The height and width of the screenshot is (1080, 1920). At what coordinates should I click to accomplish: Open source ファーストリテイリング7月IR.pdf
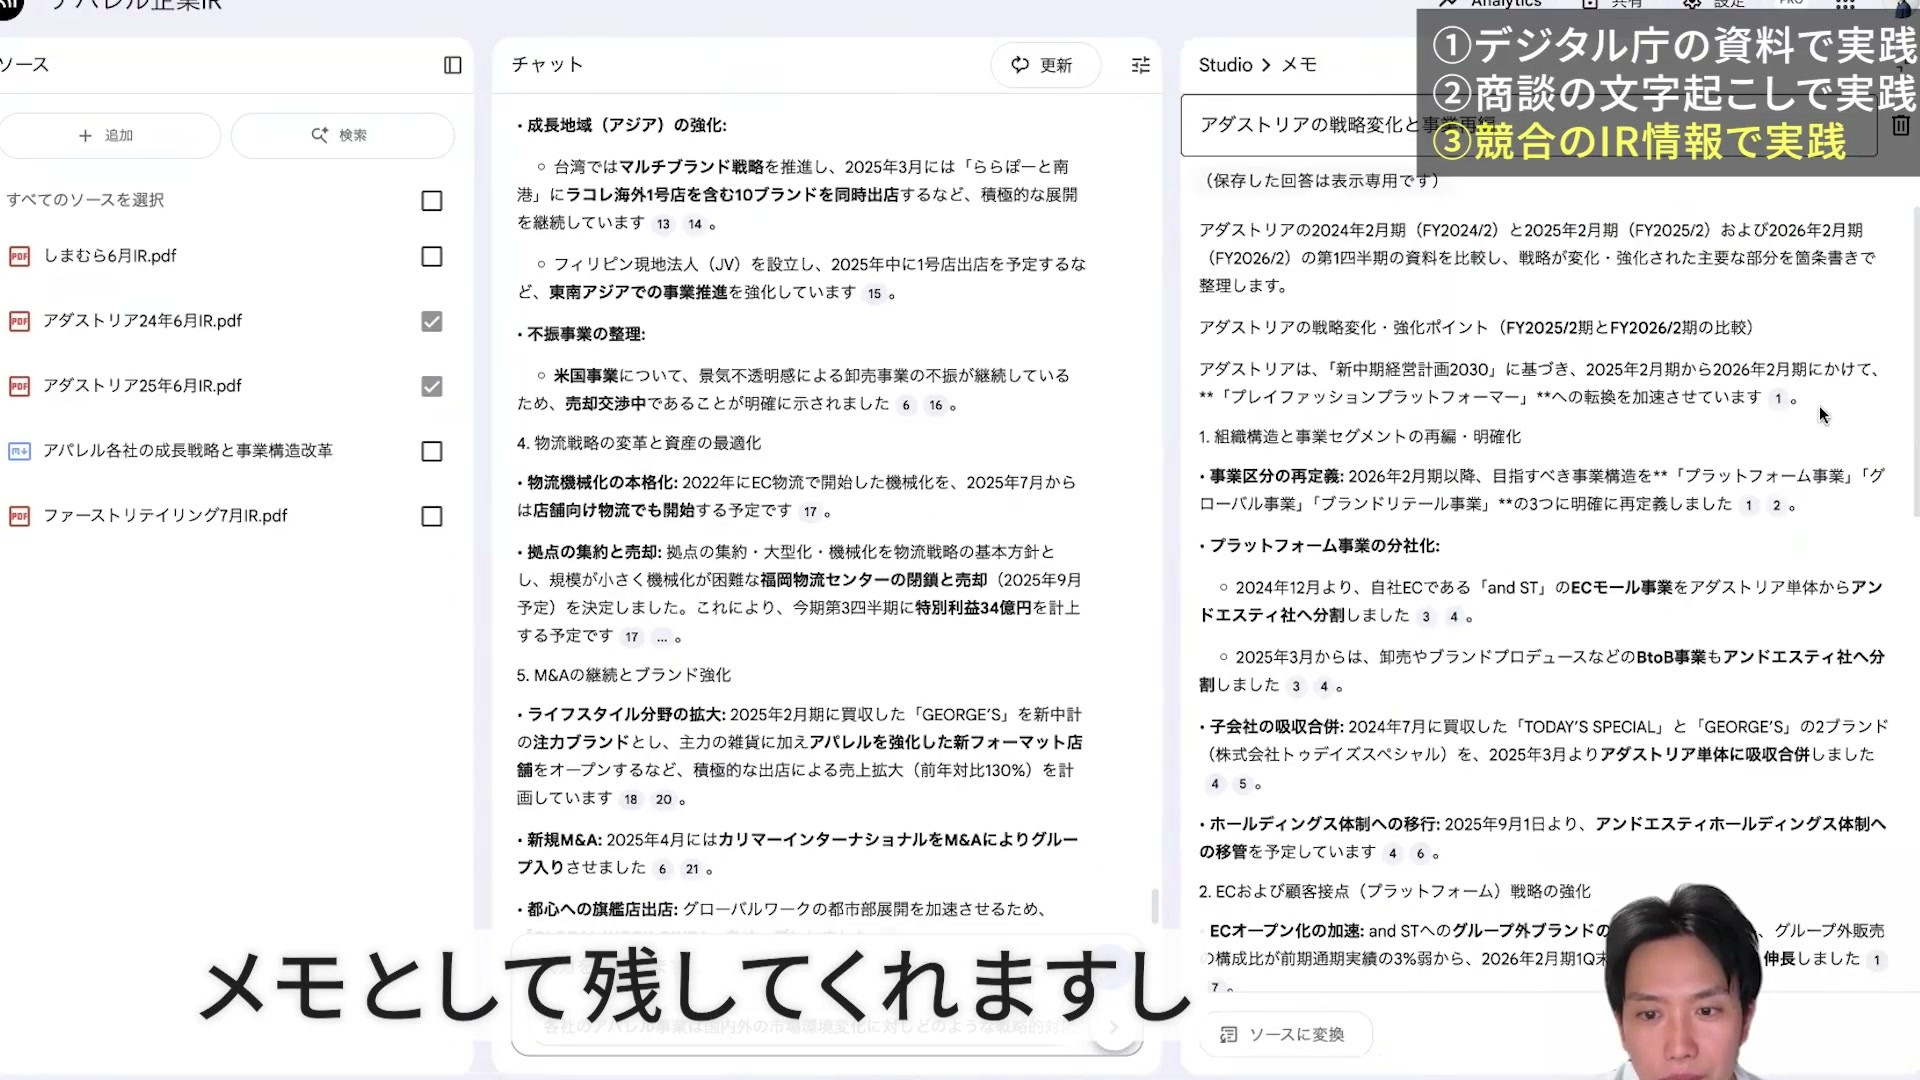click(x=165, y=516)
